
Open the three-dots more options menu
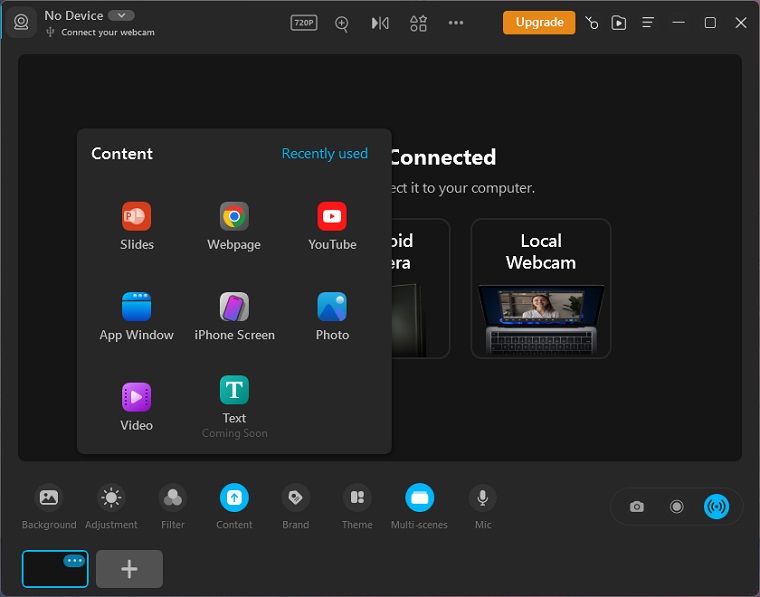(x=456, y=23)
